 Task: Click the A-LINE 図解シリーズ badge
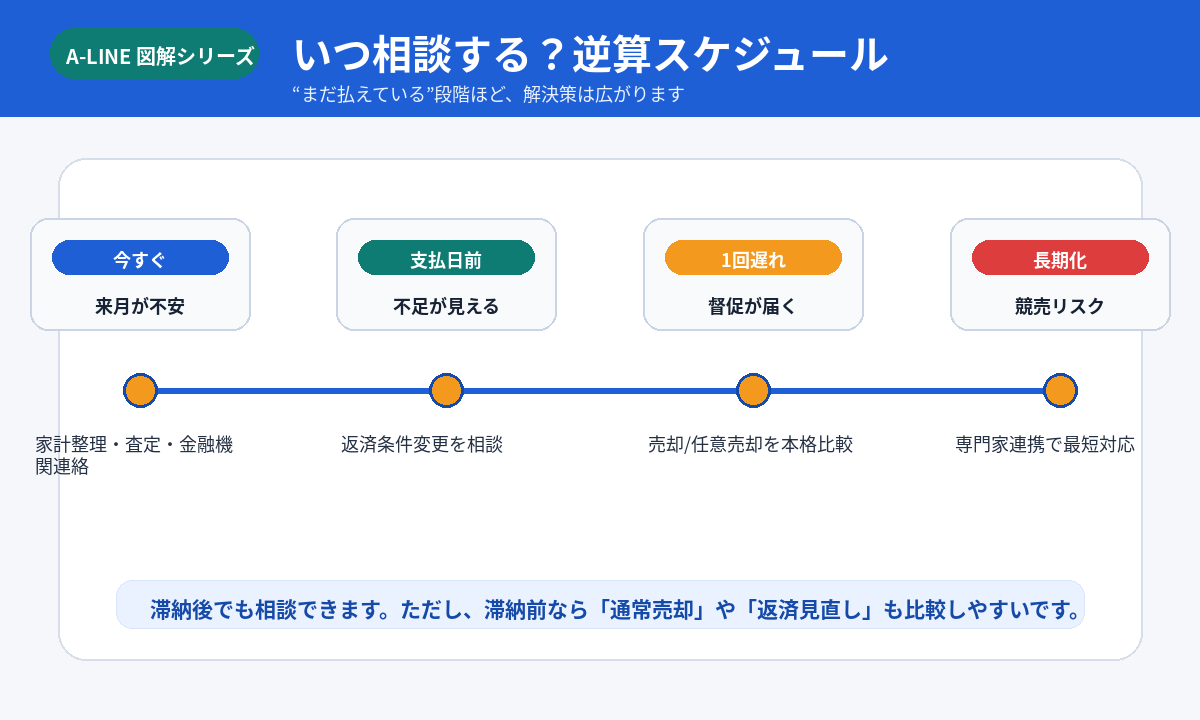(x=154, y=54)
